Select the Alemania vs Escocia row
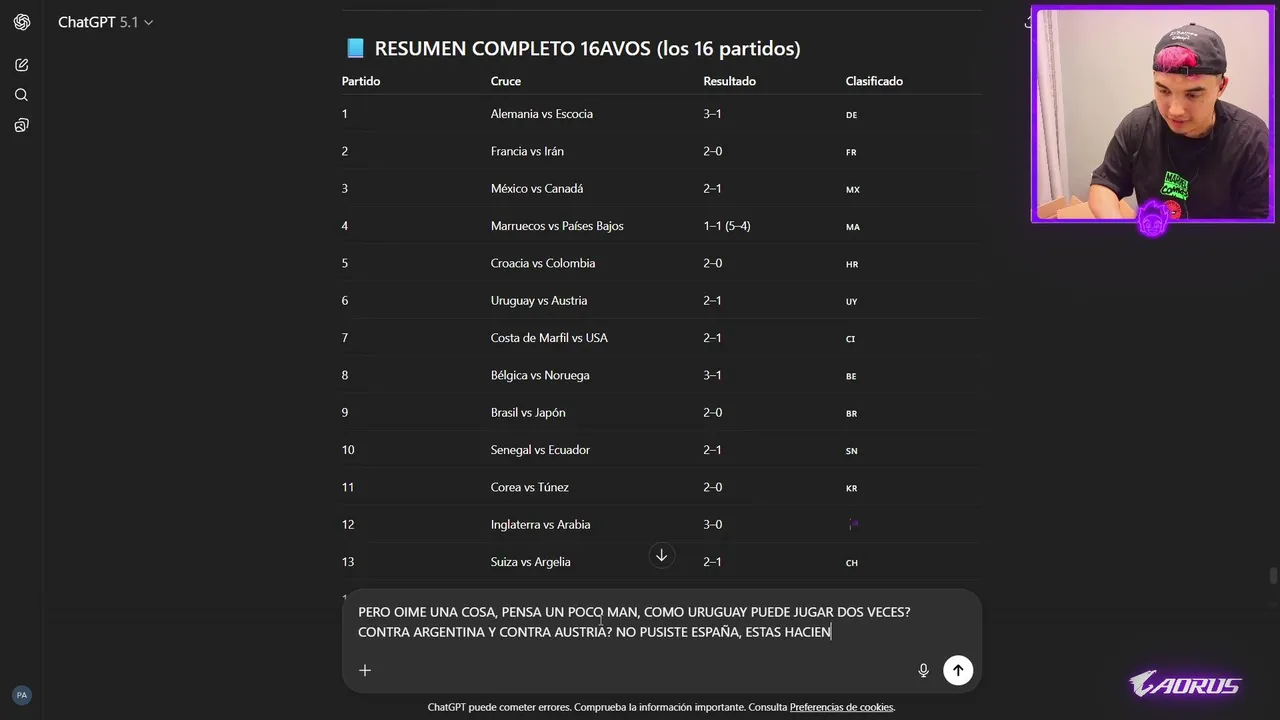Image resolution: width=1280 pixels, height=720 pixels. 542,114
